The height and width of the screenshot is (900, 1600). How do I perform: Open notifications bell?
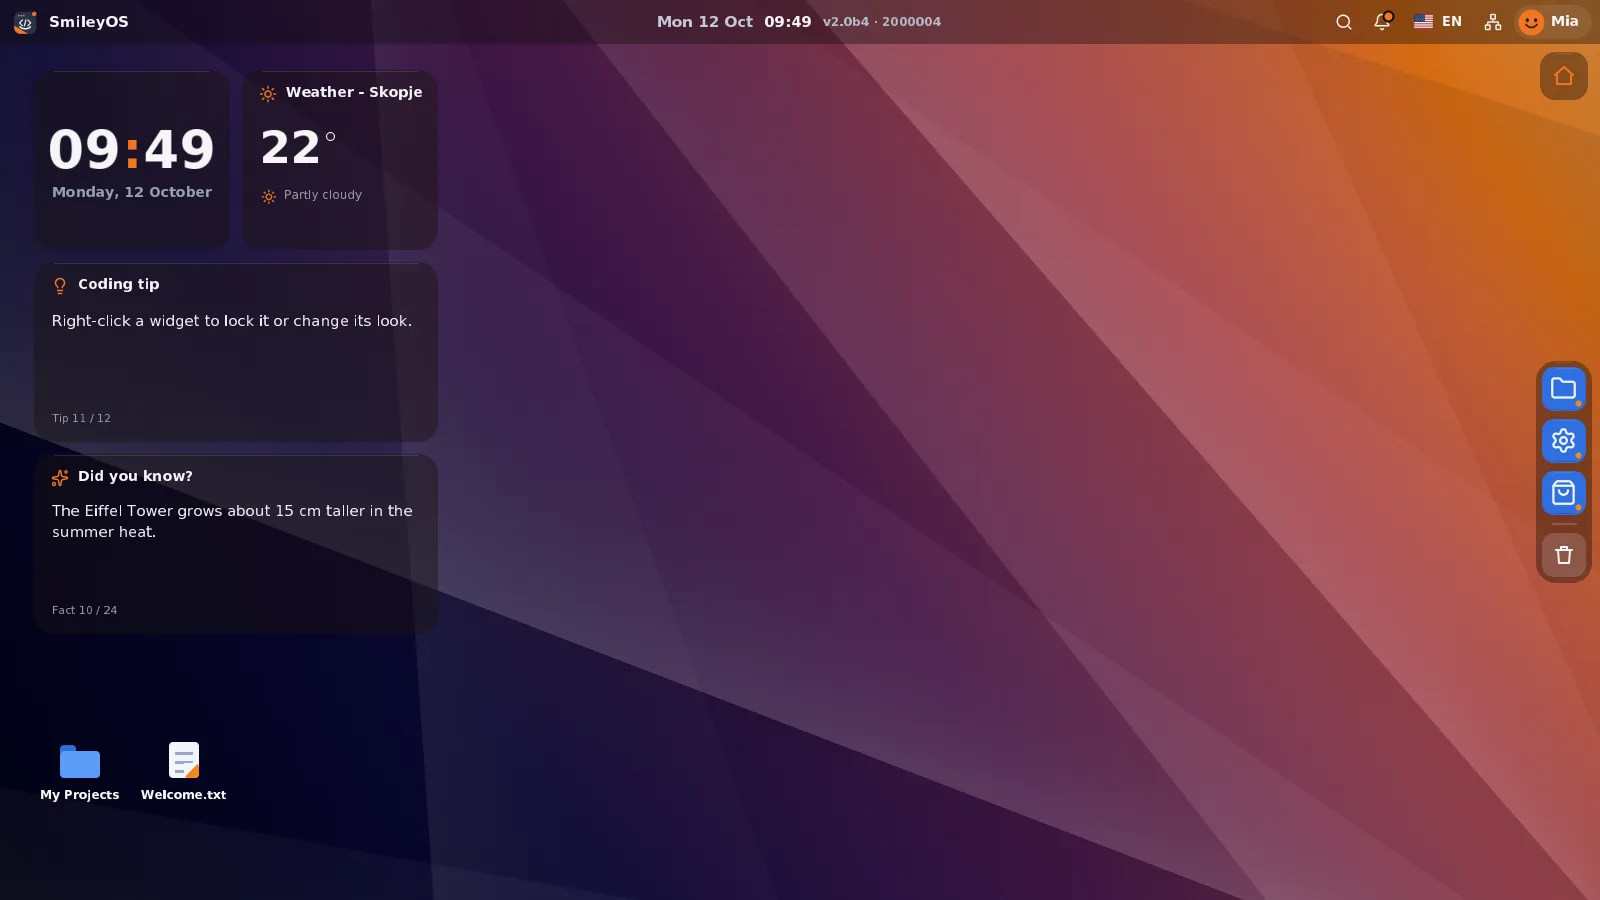(1382, 22)
